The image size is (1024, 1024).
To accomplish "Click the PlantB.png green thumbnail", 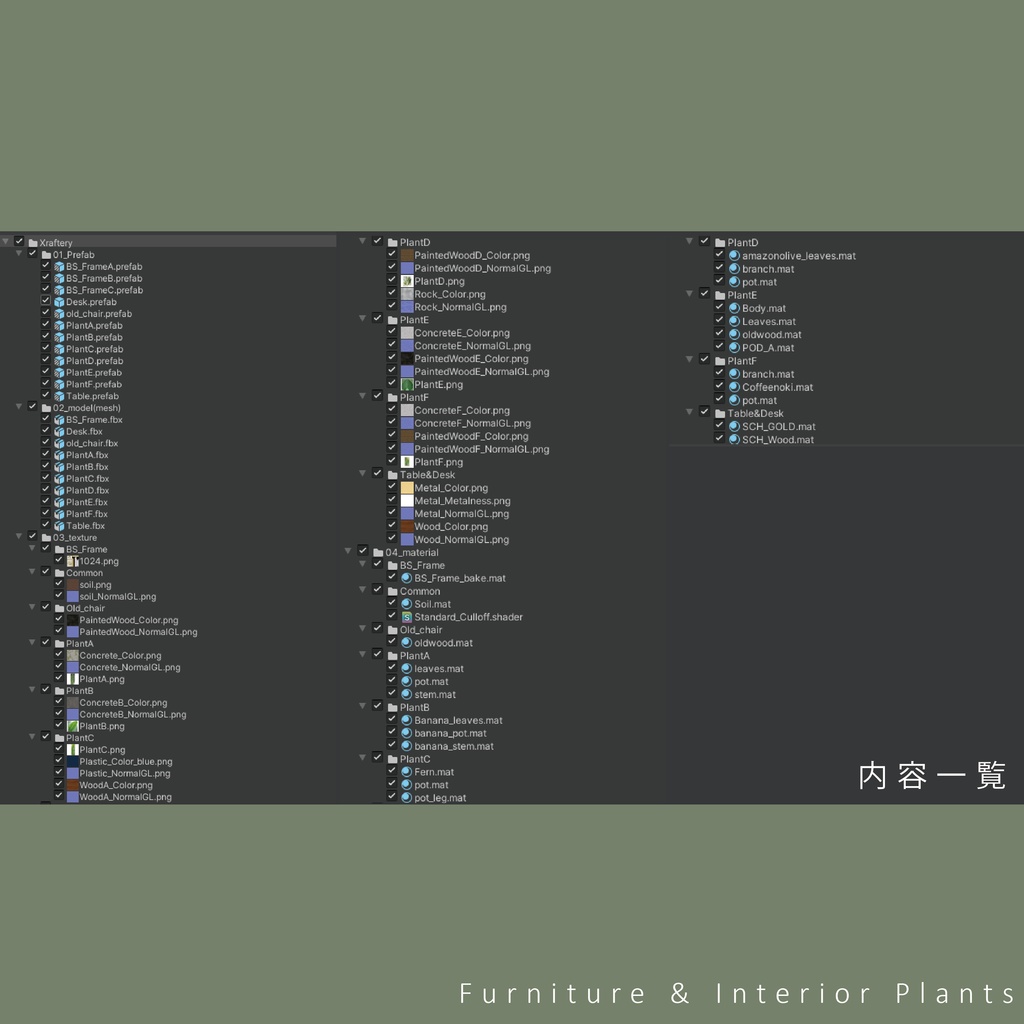I will tap(72, 726).
